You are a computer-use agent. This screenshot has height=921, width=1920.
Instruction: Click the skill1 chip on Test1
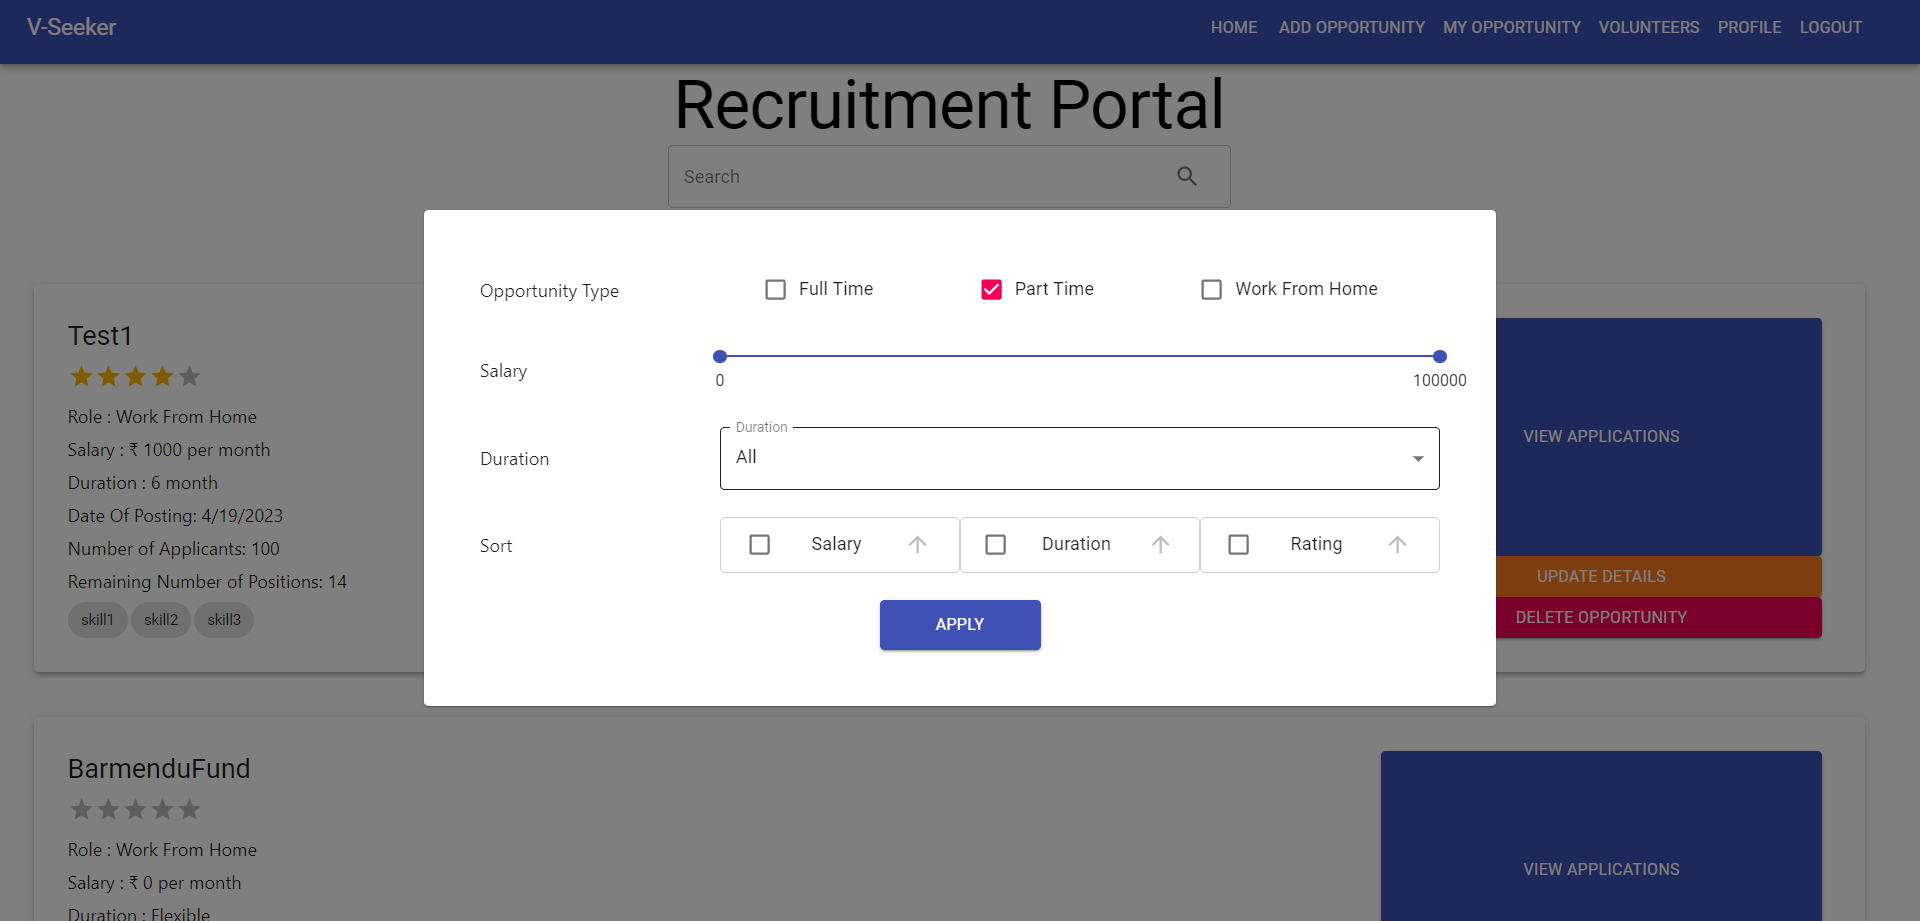97,620
